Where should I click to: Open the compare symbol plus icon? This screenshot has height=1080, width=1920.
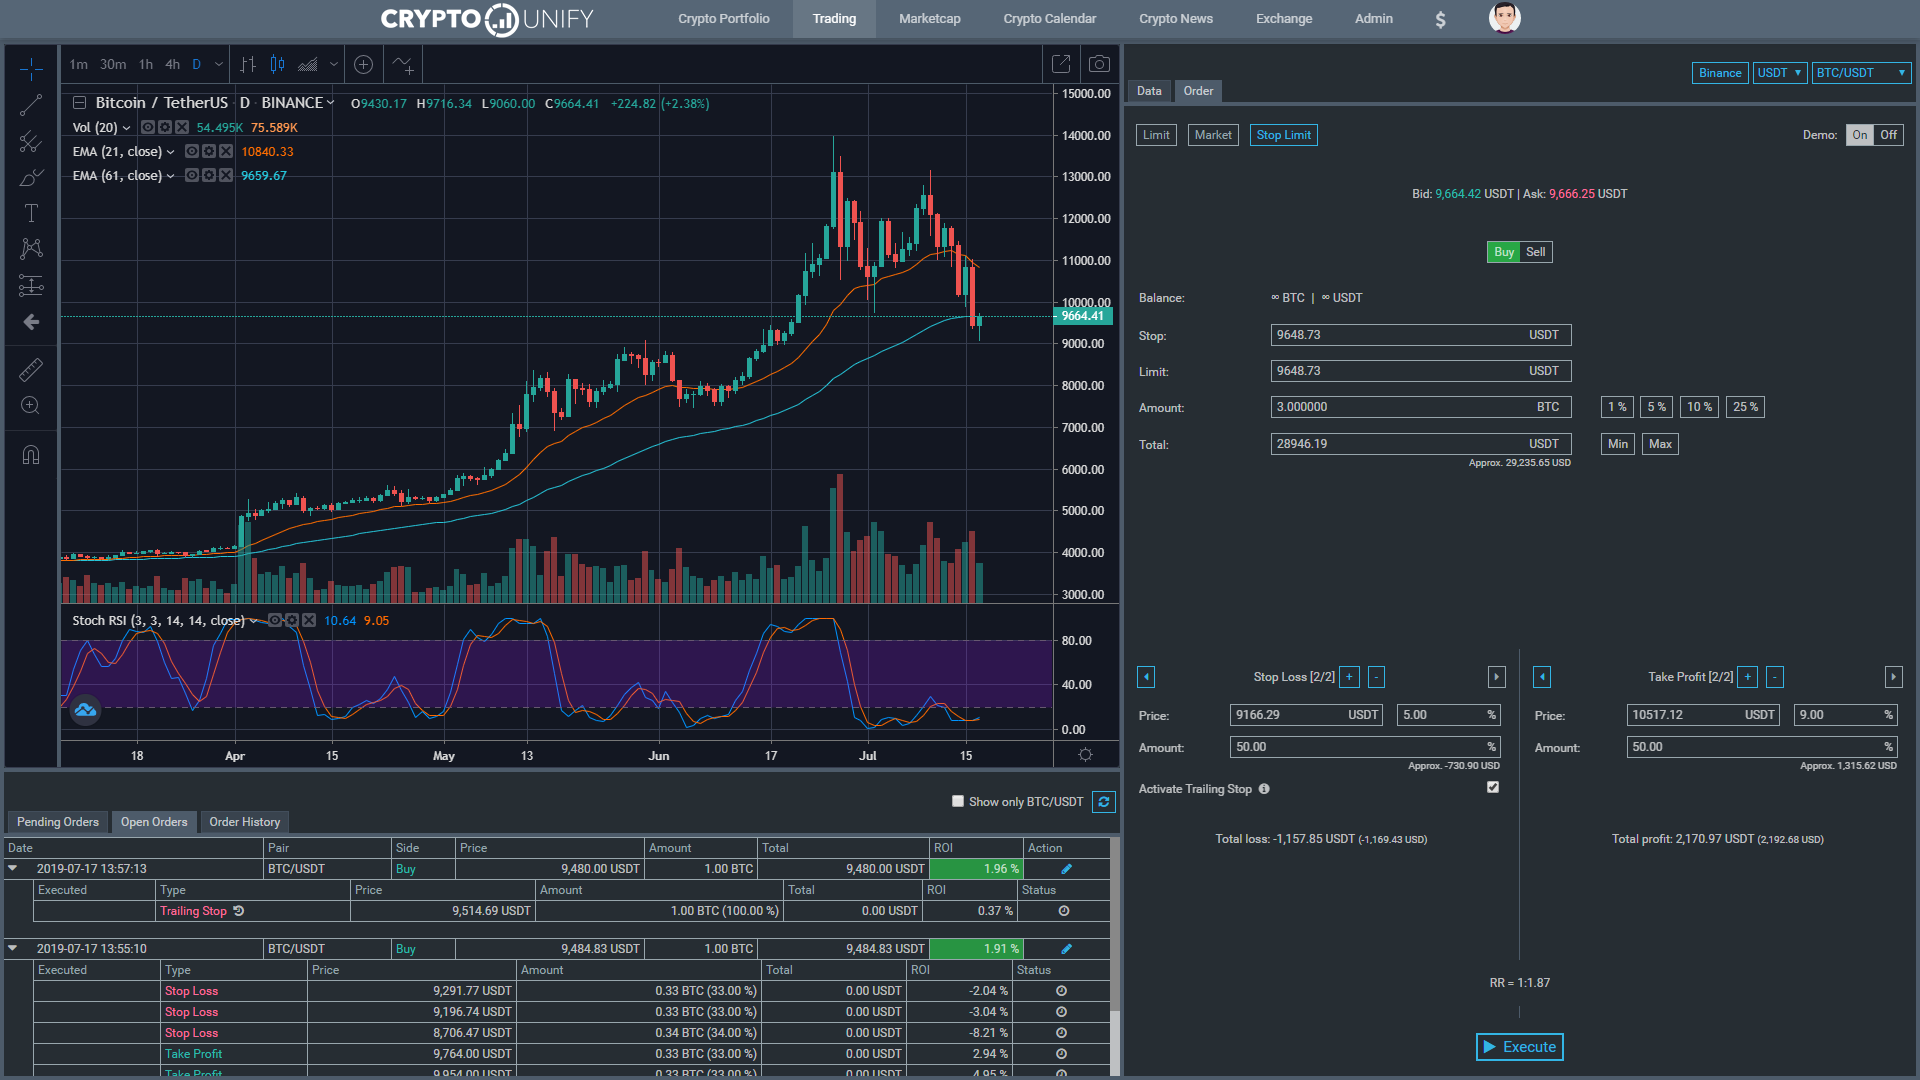click(364, 64)
